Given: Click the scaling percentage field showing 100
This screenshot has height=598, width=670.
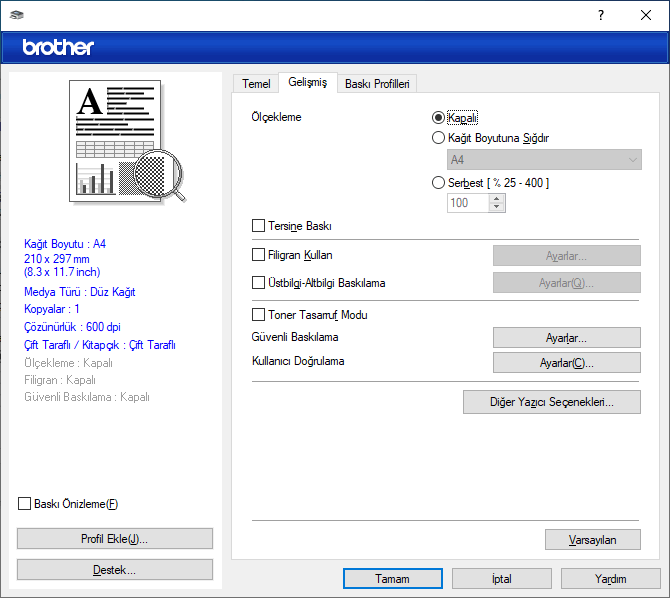Looking at the screenshot, I should (468, 203).
